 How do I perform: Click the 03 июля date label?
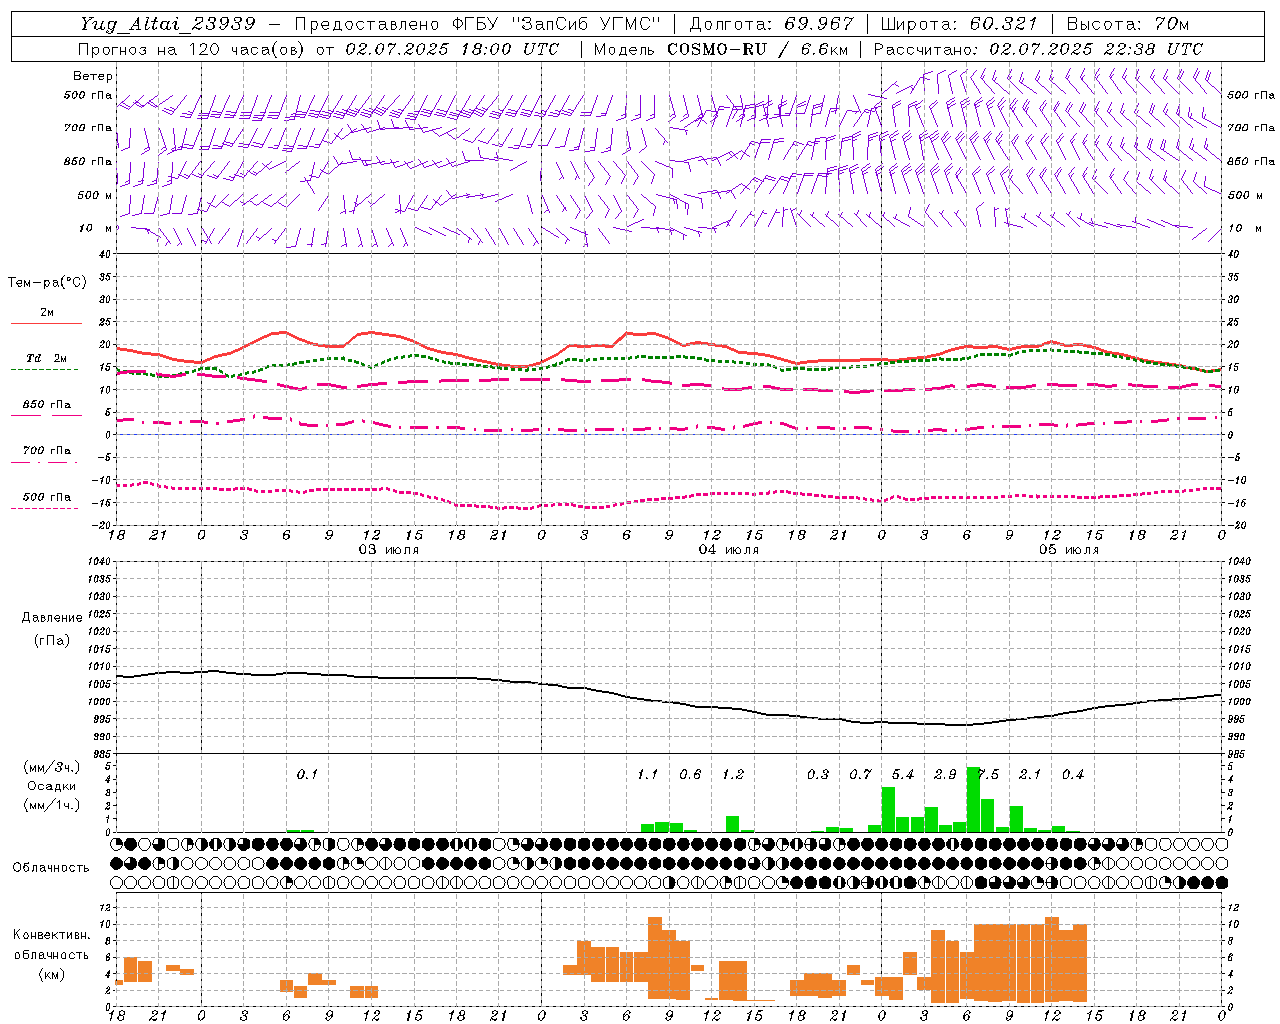(x=389, y=550)
